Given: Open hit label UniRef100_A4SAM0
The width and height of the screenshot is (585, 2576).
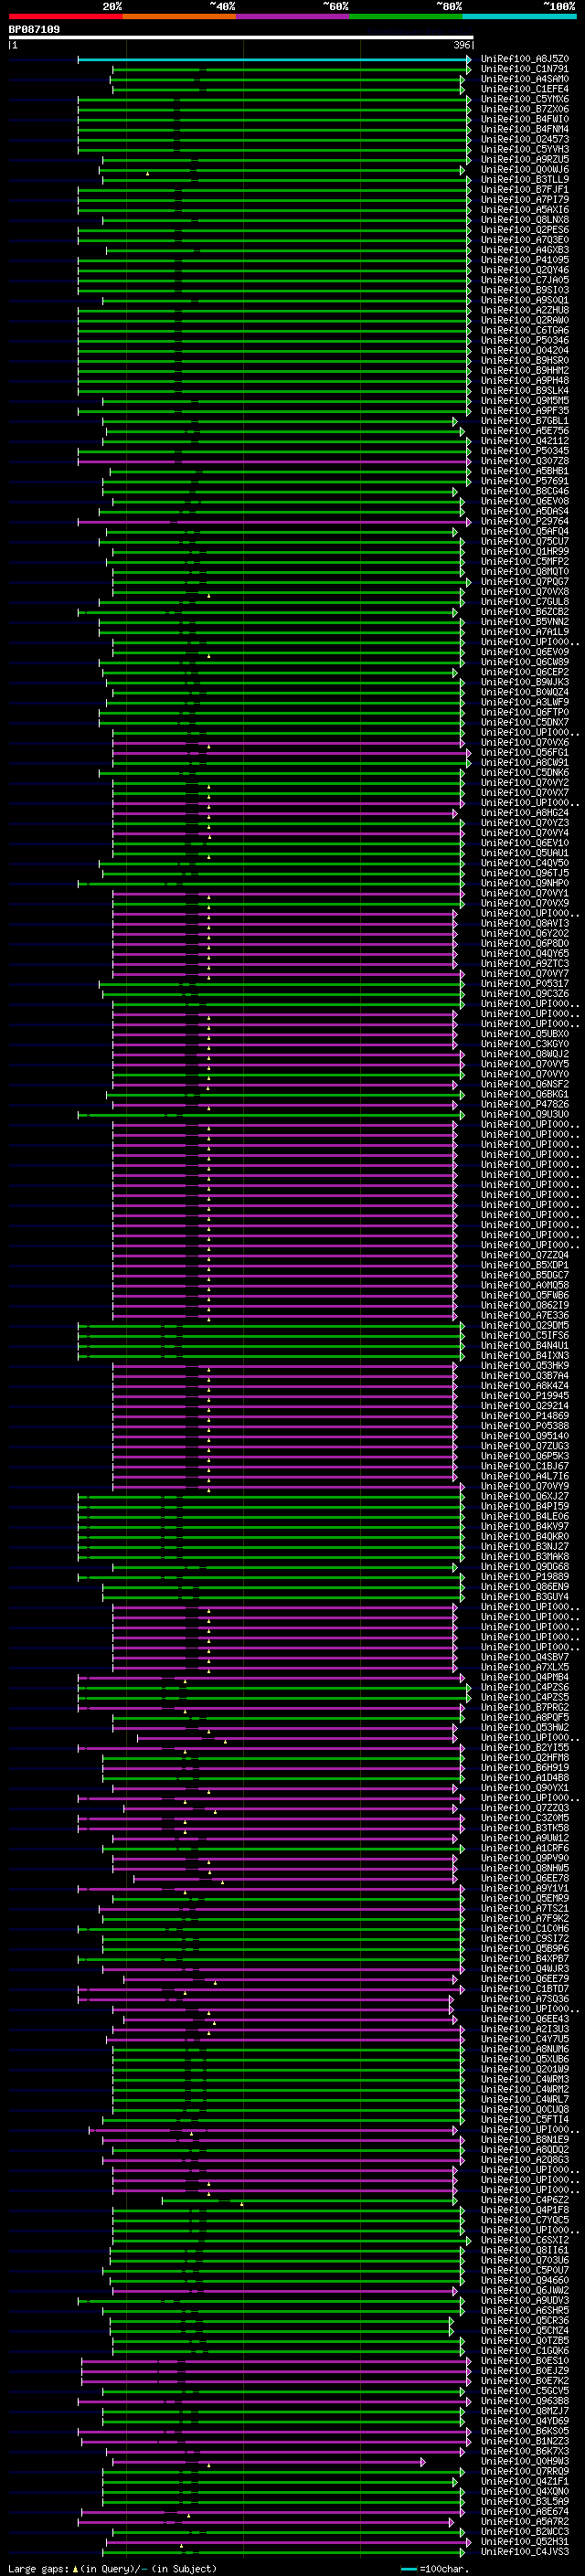Looking at the screenshot, I should tap(525, 79).
